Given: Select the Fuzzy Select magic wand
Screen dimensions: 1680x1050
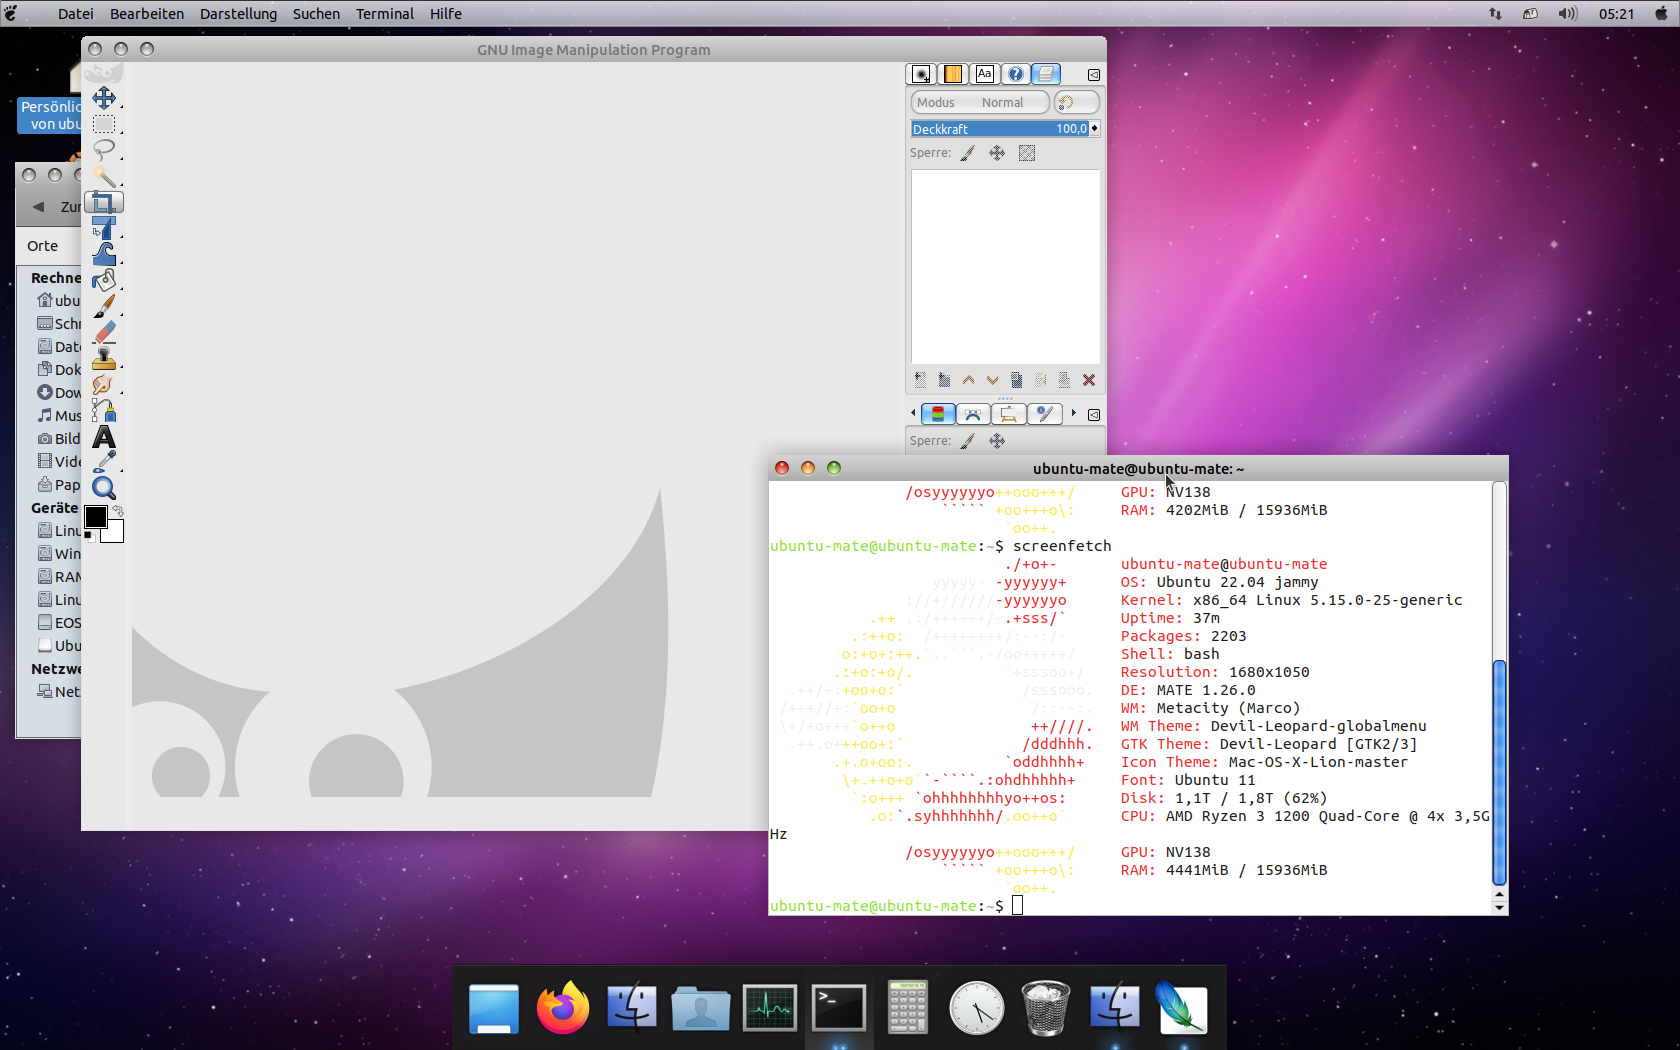Looking at the screenshot, I should pos(104,176).
